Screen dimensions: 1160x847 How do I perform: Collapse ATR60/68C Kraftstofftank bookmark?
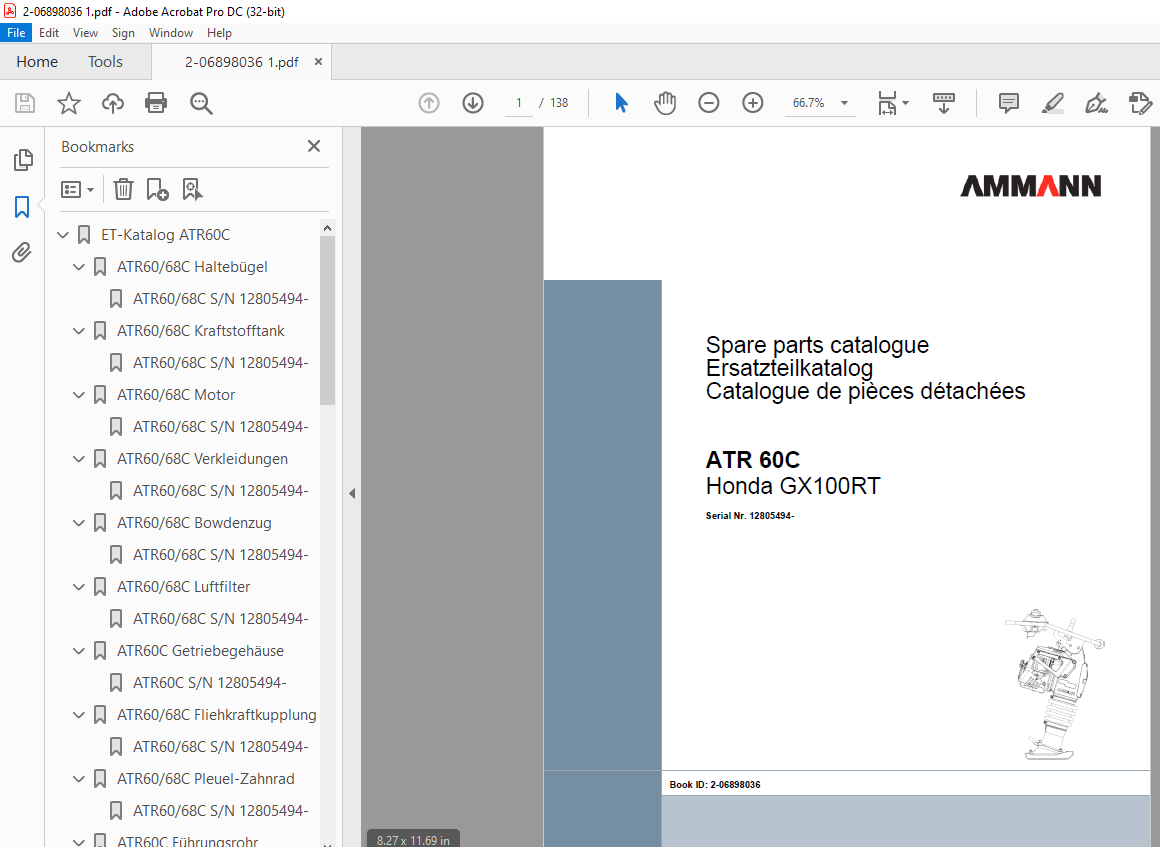pyautogui.click(x=79, y=331)
